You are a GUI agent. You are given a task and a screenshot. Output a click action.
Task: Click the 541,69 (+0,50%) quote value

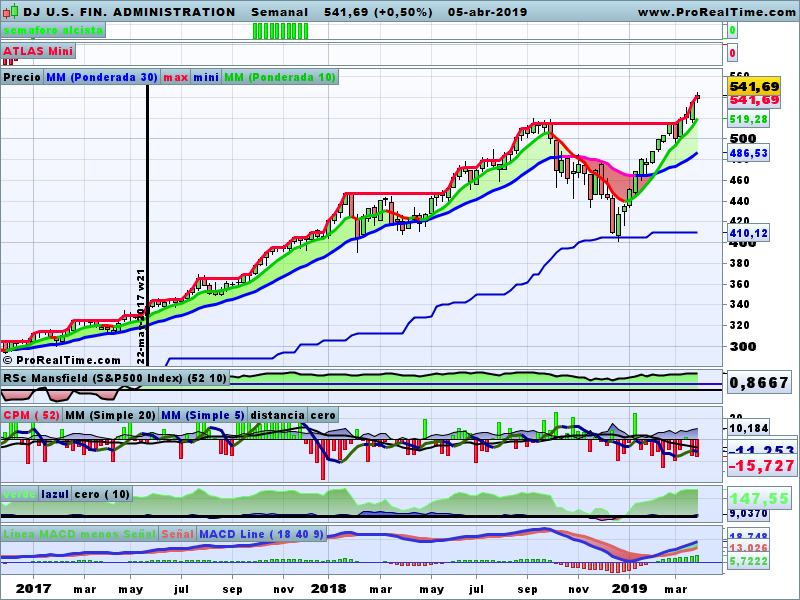378,12
